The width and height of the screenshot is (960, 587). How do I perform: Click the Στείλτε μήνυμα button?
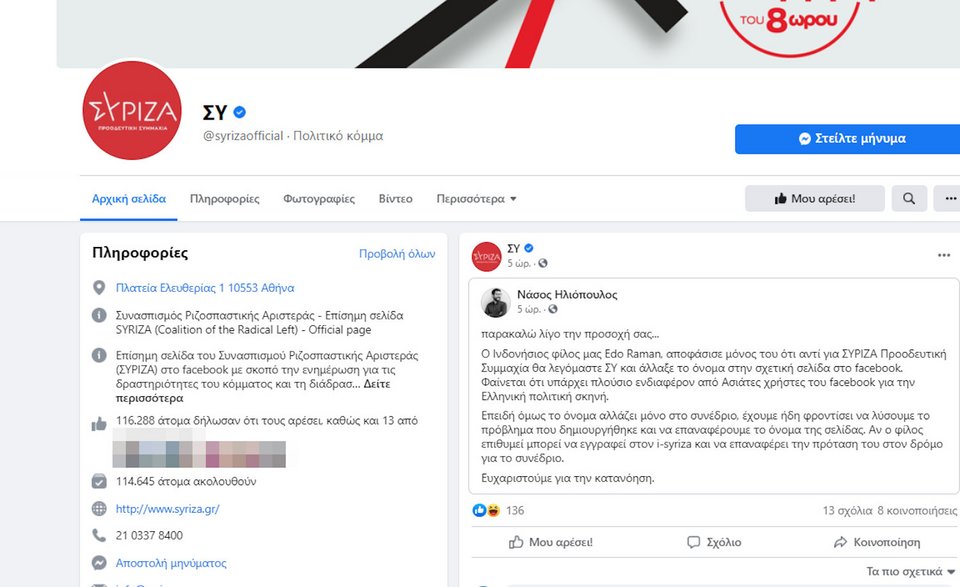[x=848, y=139]
